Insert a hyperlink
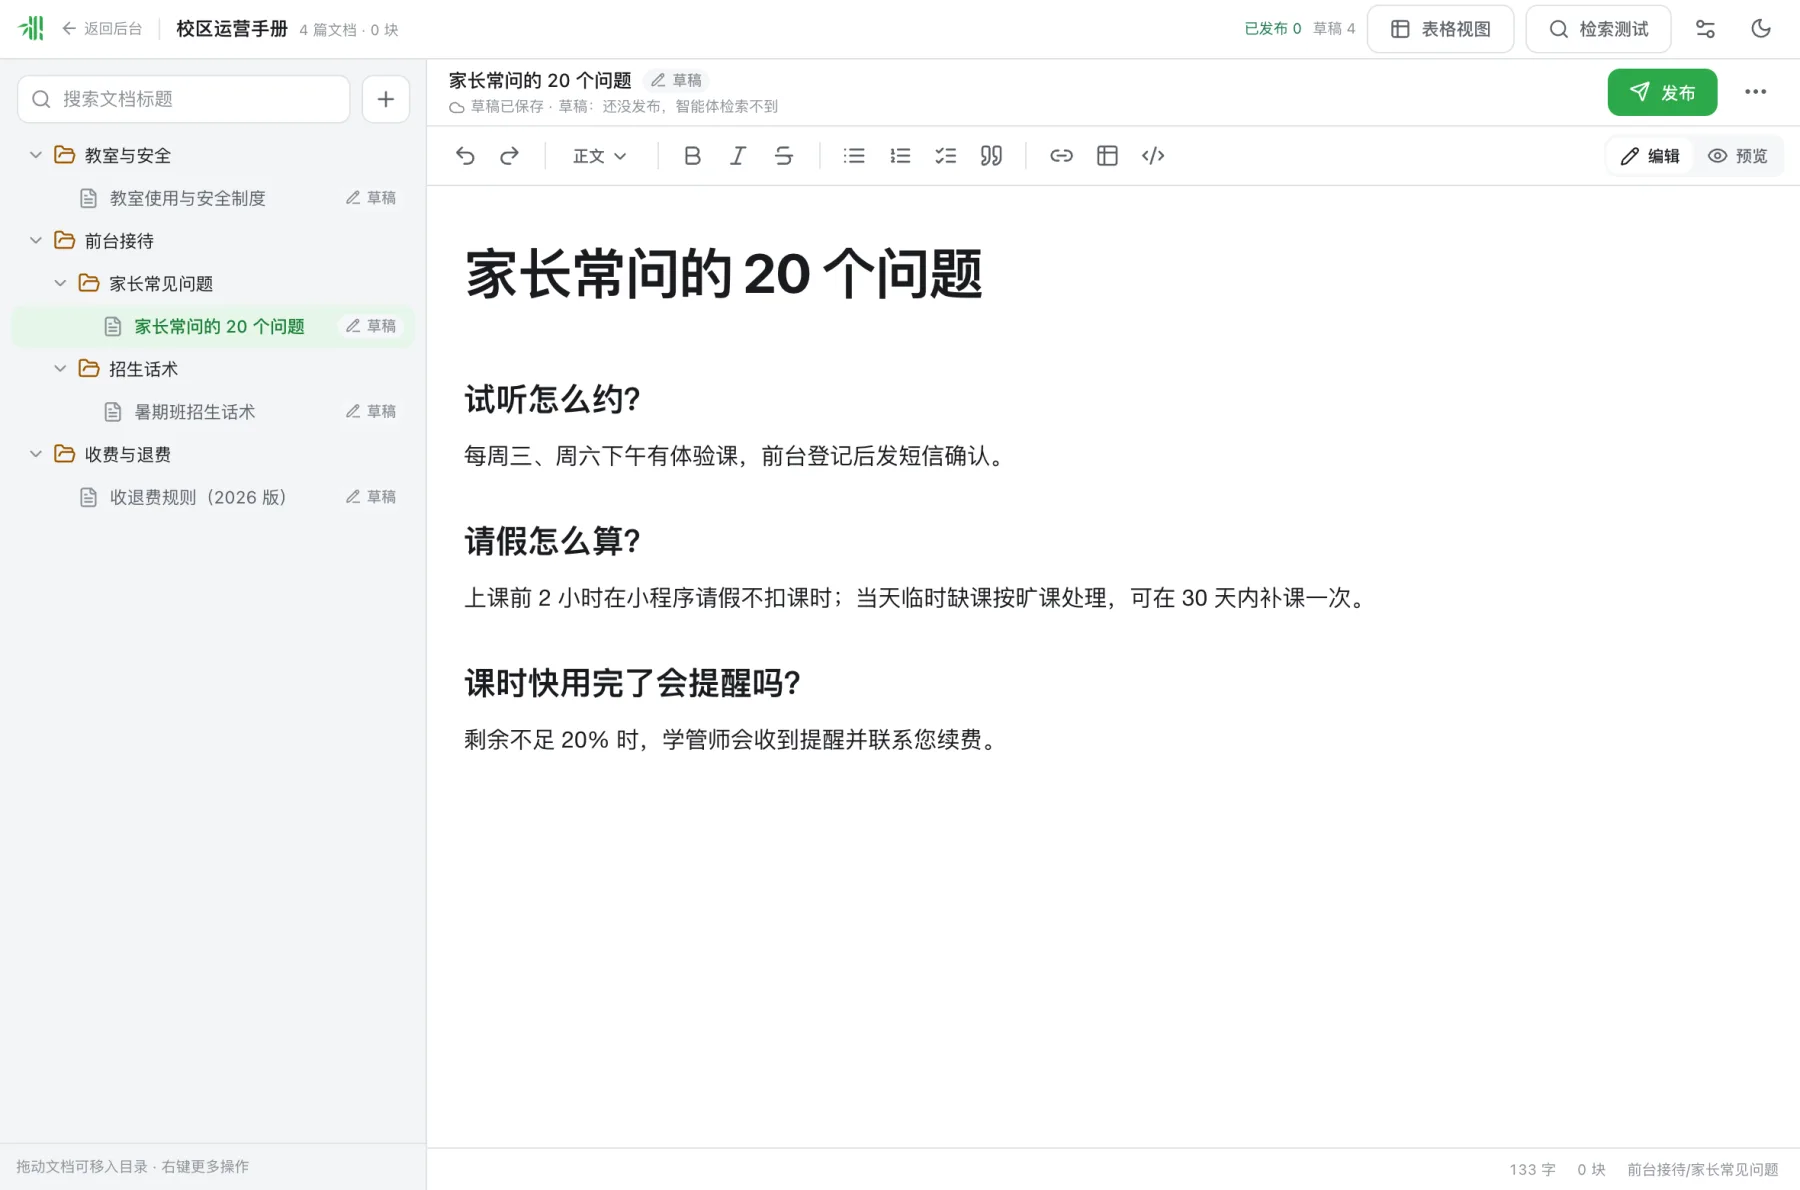 (1061, 156)
